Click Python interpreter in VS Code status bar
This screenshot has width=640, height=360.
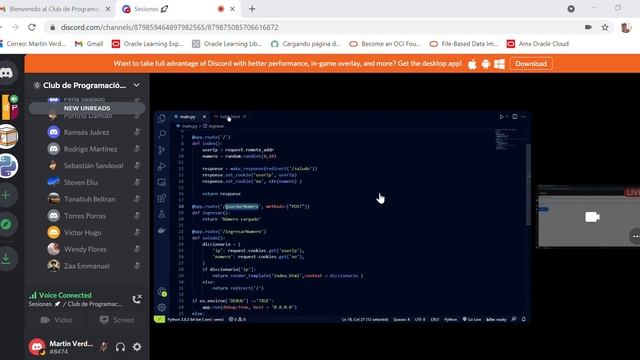pyautogui.click(x=195, y=320)
